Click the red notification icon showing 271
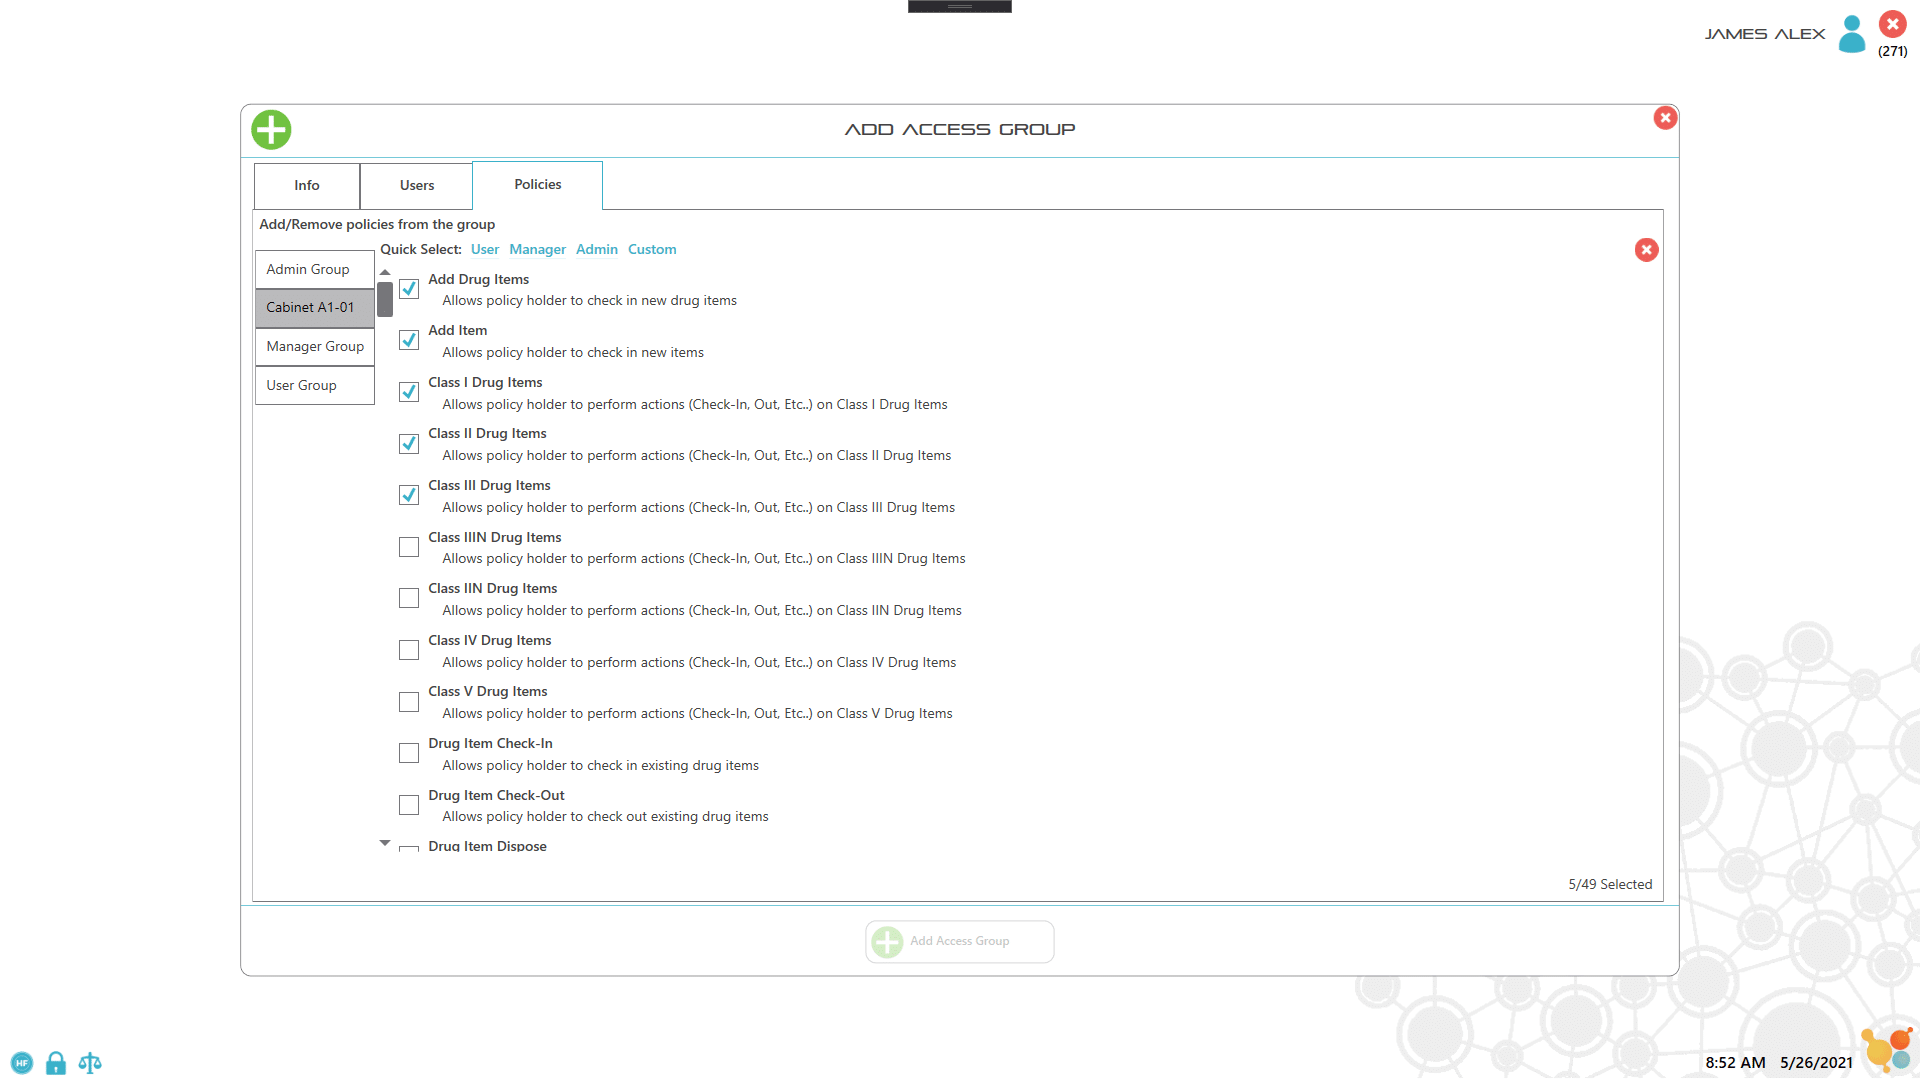 pos(1892,25)
